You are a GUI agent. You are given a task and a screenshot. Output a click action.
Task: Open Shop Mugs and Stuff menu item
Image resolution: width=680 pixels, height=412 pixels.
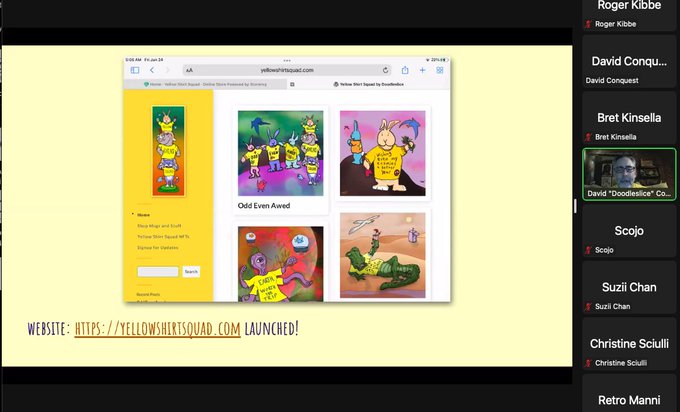(159, 226)
